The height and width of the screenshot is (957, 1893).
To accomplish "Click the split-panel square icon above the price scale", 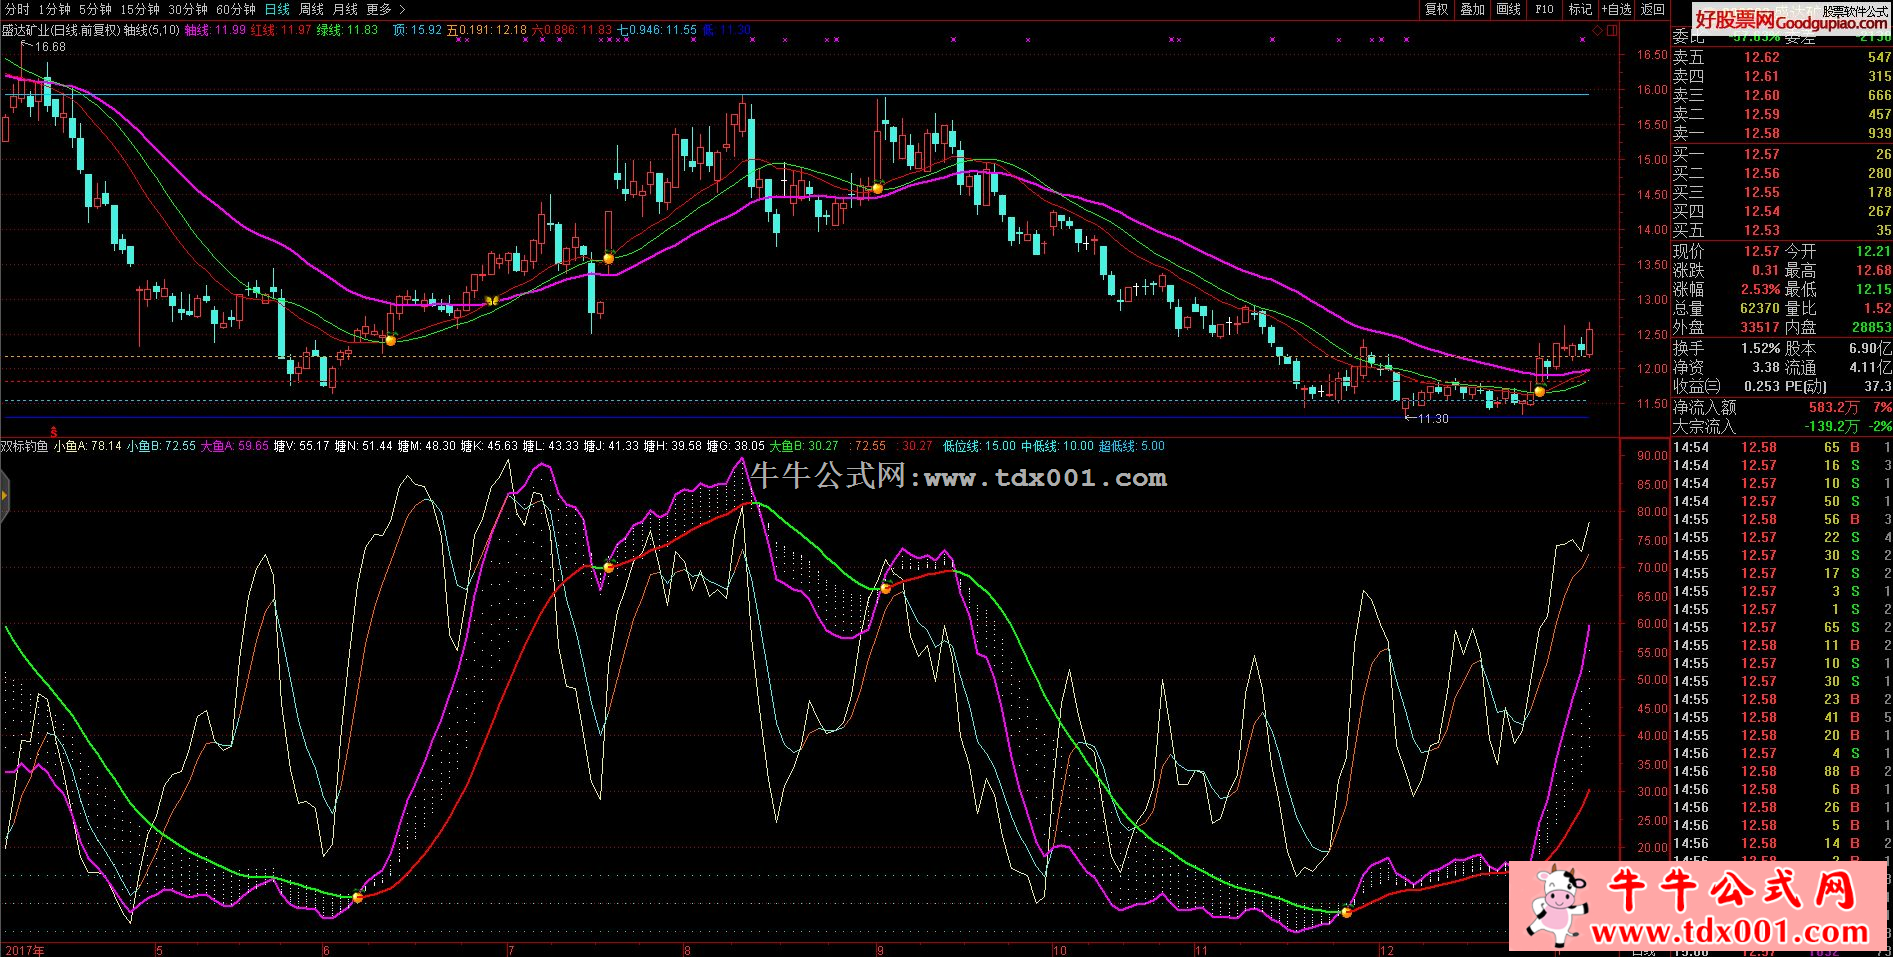I will [1610, 31].
